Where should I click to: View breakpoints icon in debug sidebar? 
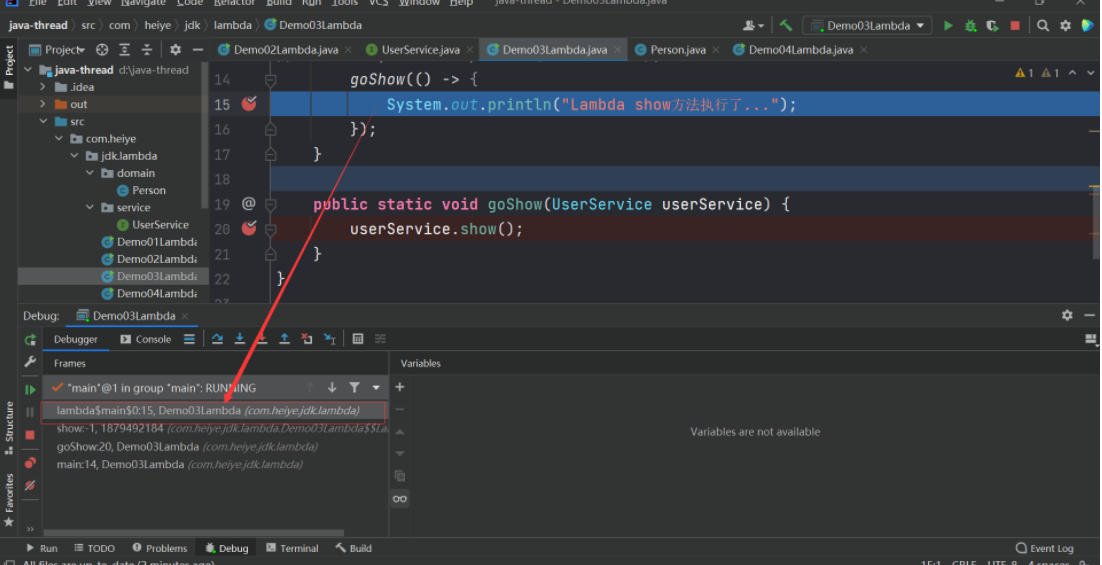30,462
